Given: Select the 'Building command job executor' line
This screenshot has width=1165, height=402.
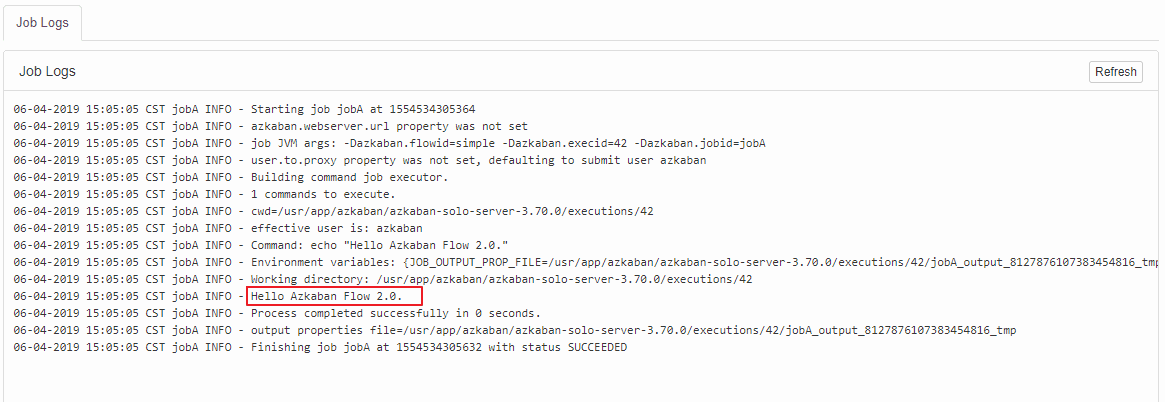Looking at the screenshot, I should pos(241,178).
